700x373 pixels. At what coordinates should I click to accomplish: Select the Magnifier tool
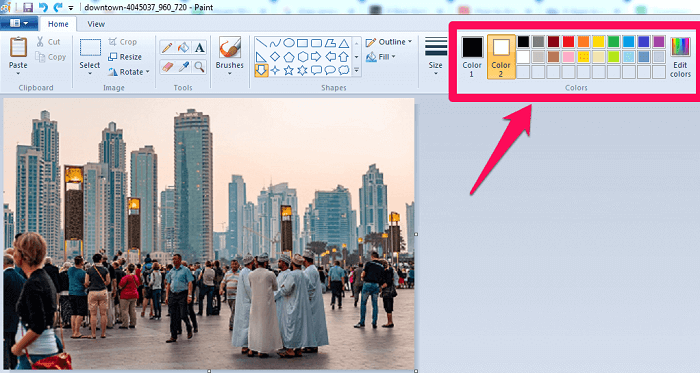pos(200,67)
